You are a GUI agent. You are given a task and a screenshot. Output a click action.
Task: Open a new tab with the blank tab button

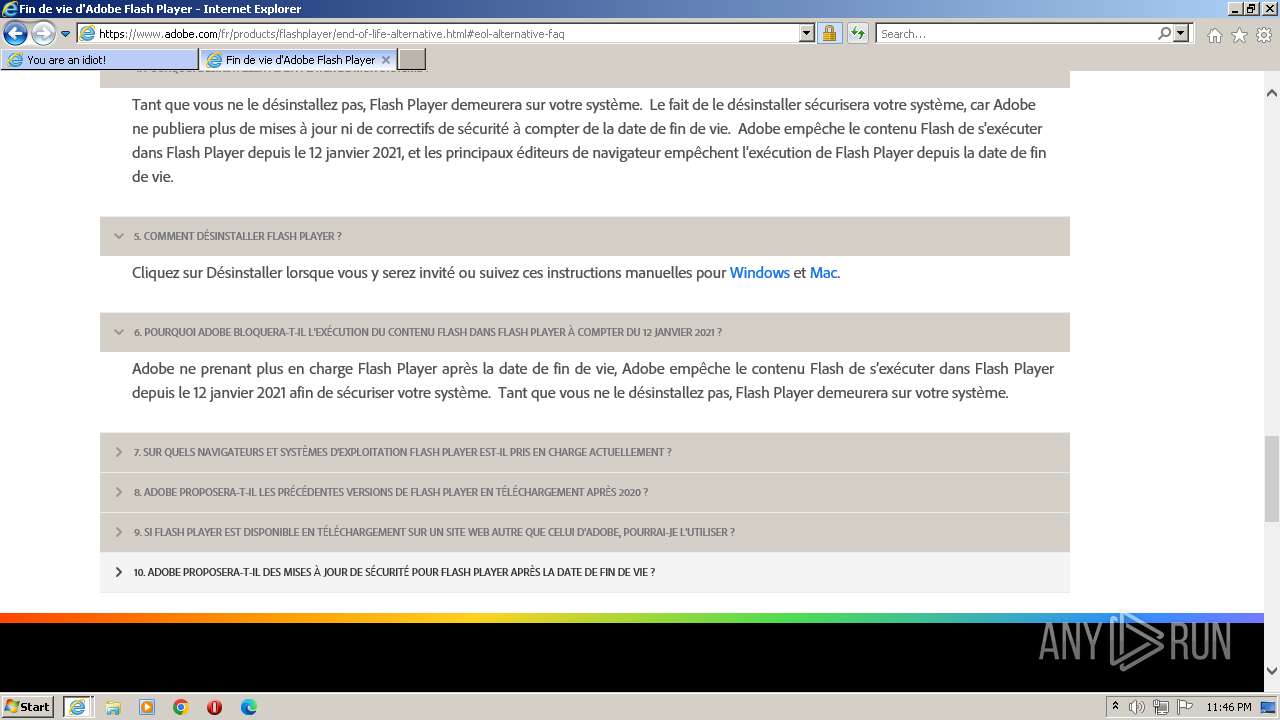click(412, 60)
